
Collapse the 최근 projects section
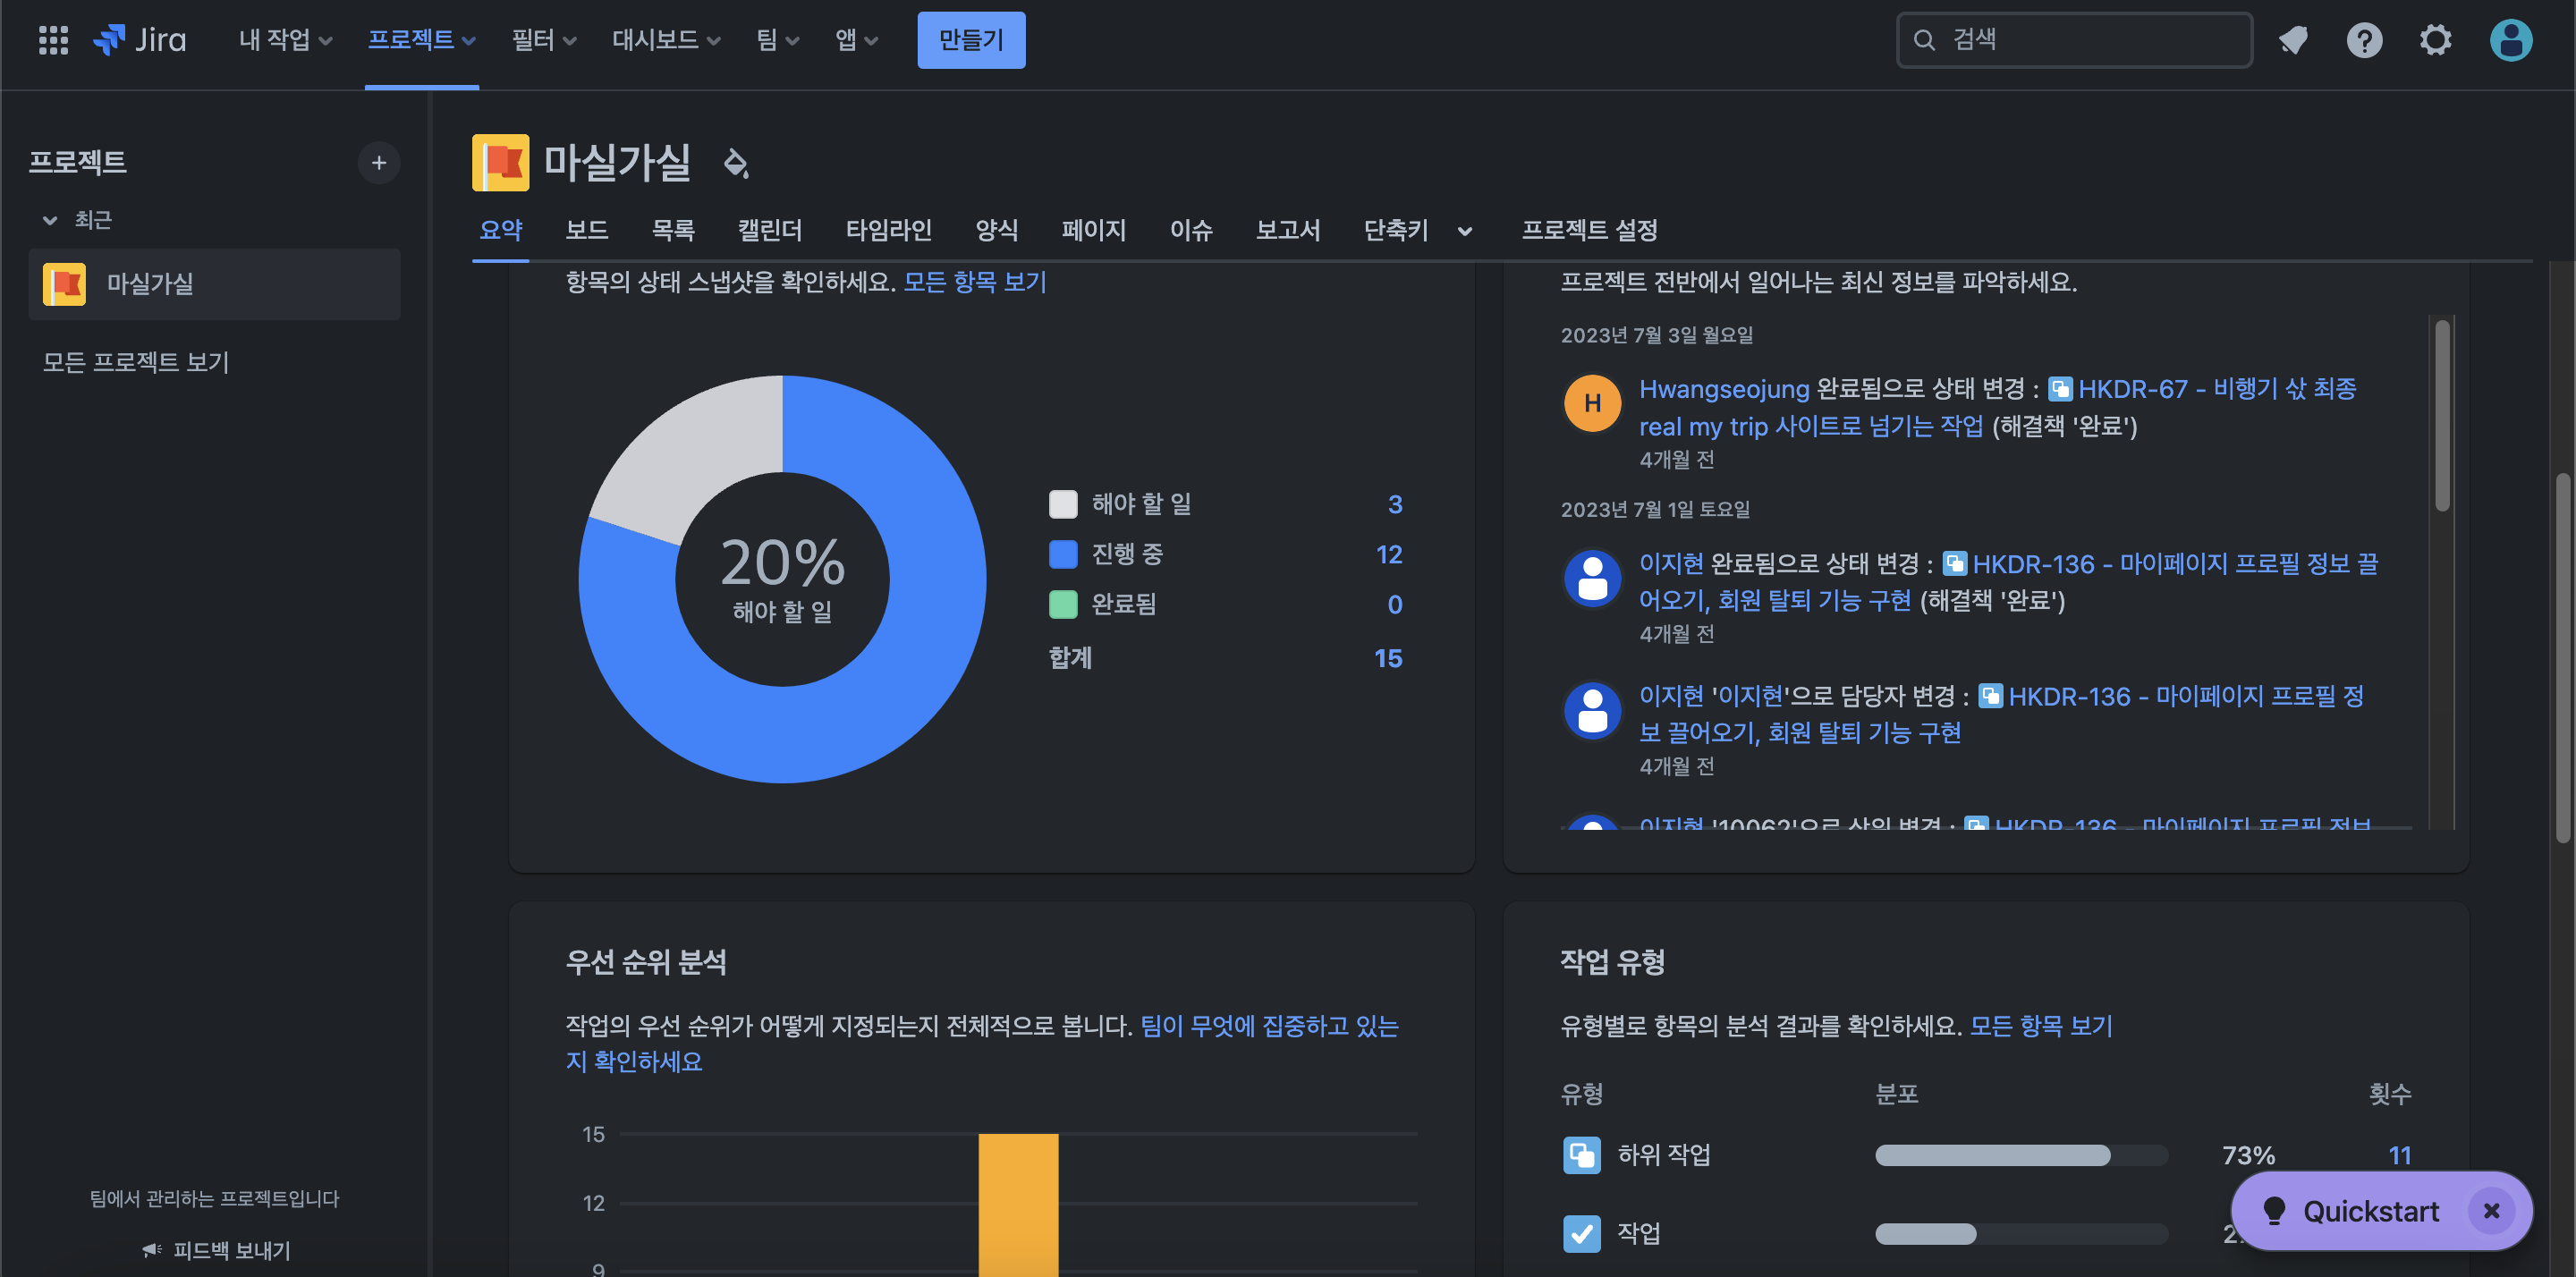[x=50, y=220]
